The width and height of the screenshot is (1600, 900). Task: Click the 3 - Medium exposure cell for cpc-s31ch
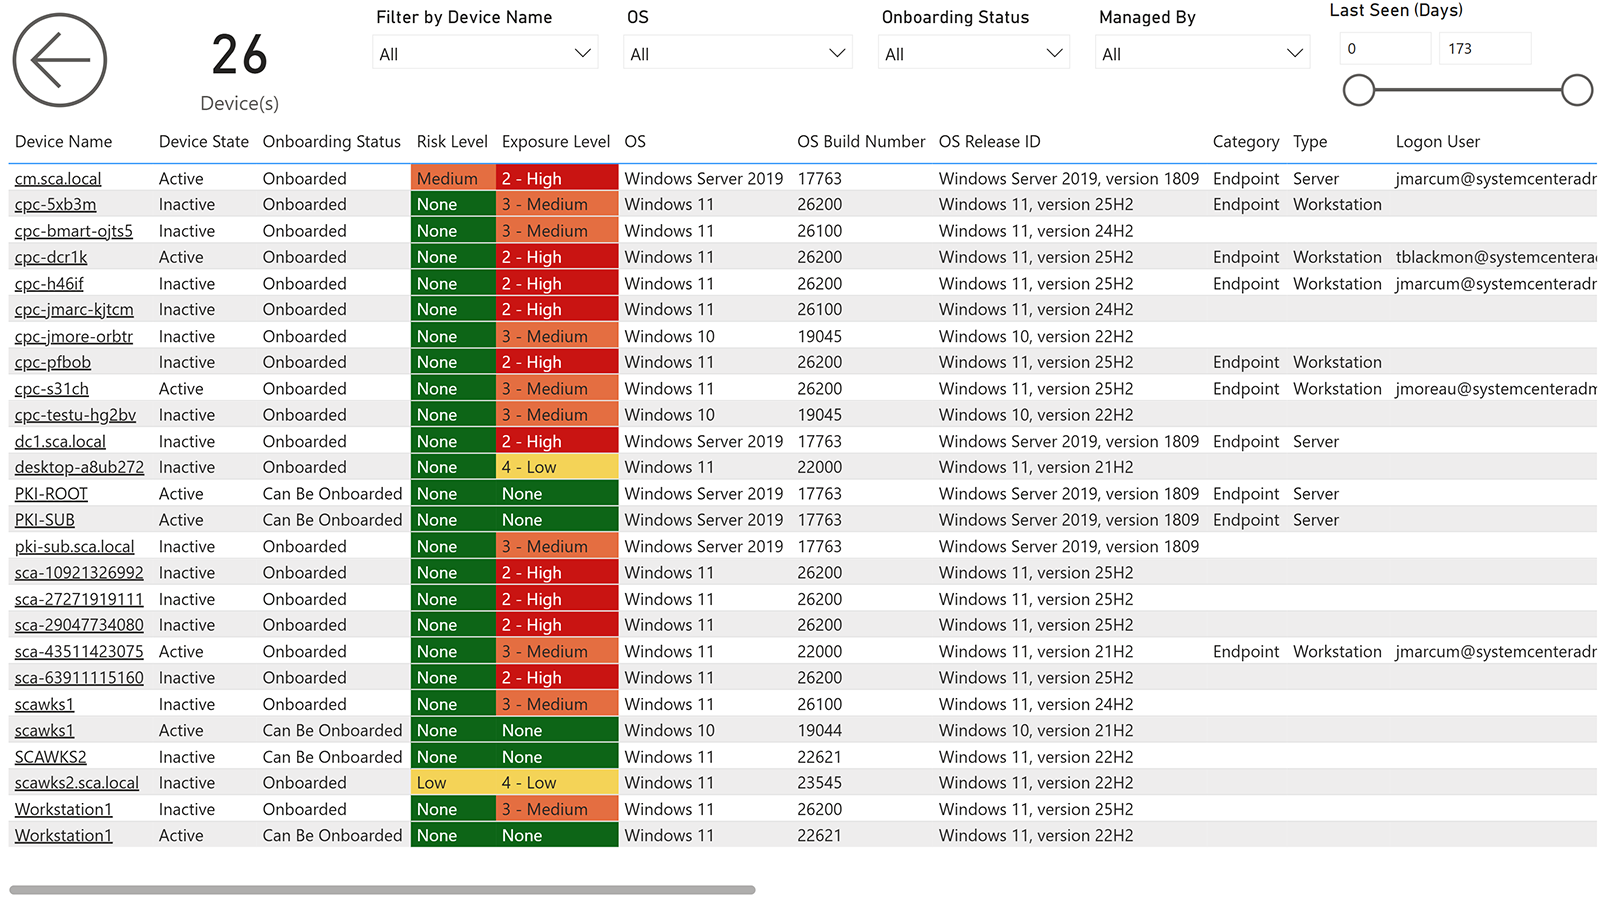(557, 389)
